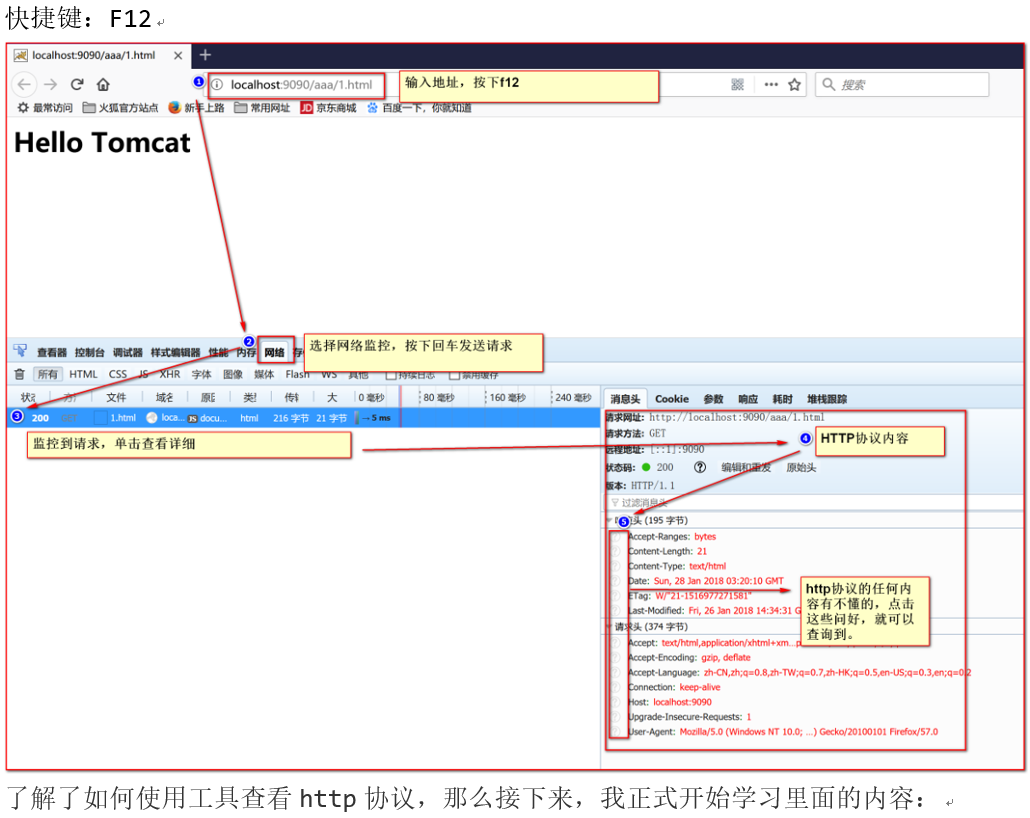This screenshot has width=1030, height=818.
Task: Open the 参数 details tab
Action: (x=713, y=399)
